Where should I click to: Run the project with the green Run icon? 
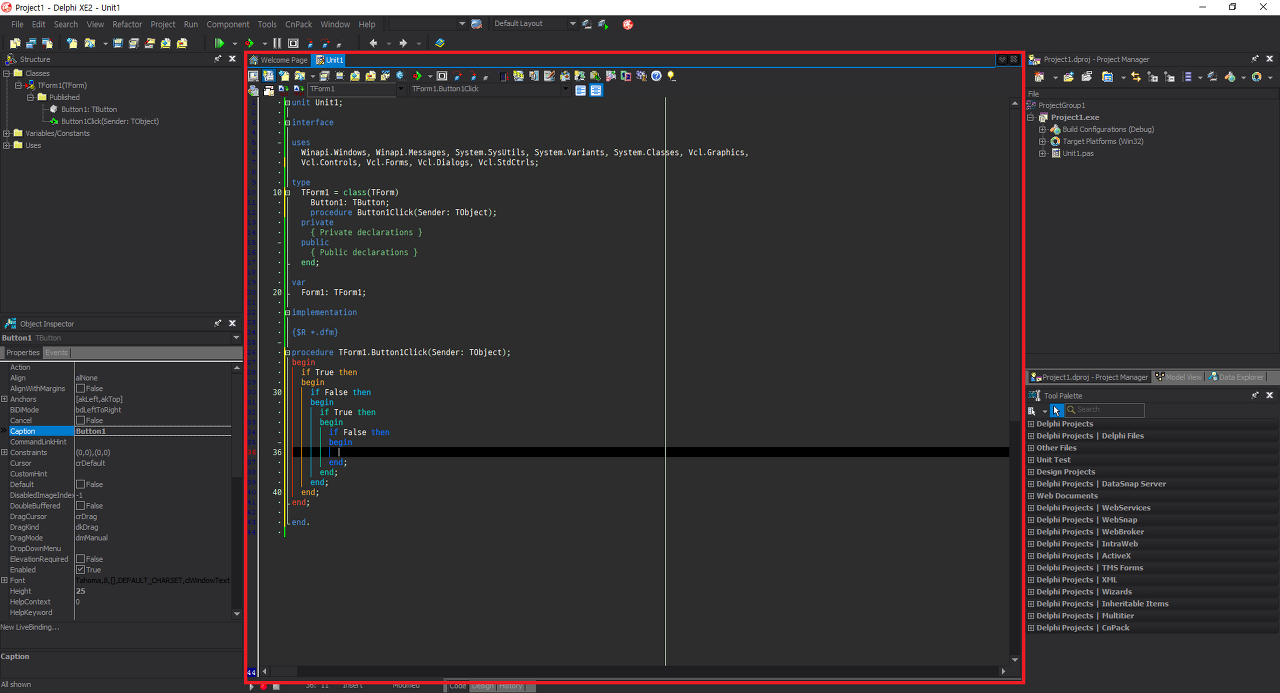pos(220,43)
